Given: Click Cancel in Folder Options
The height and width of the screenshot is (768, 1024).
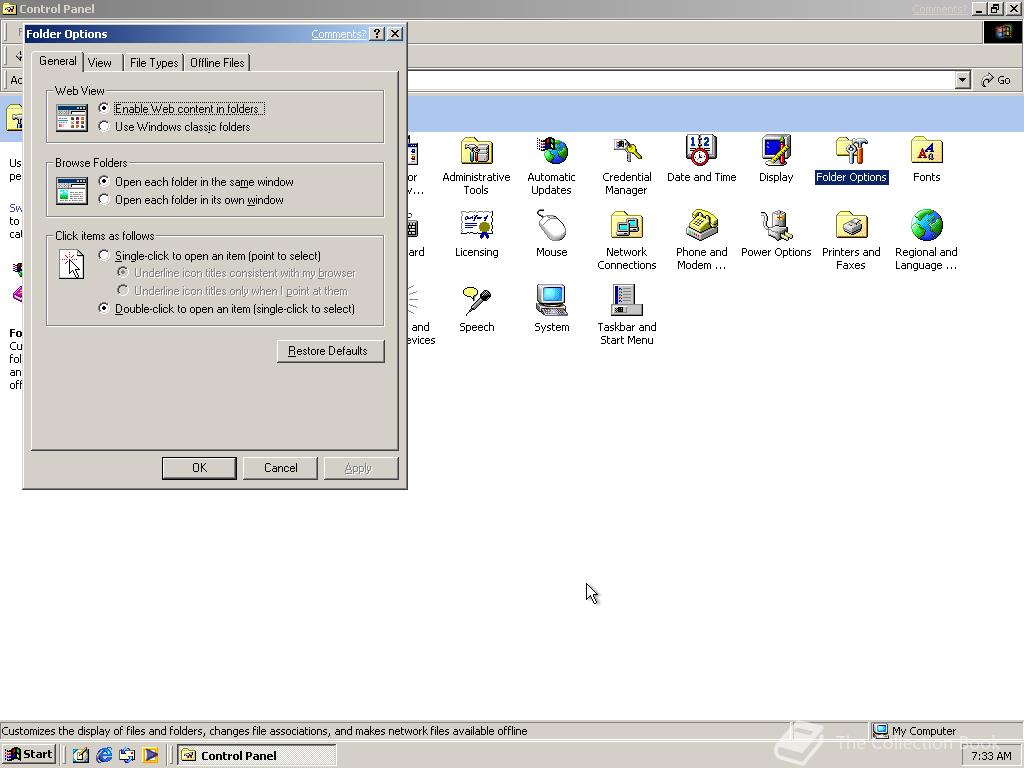Looking at the screenshot, I should click(x=280, y=468).
